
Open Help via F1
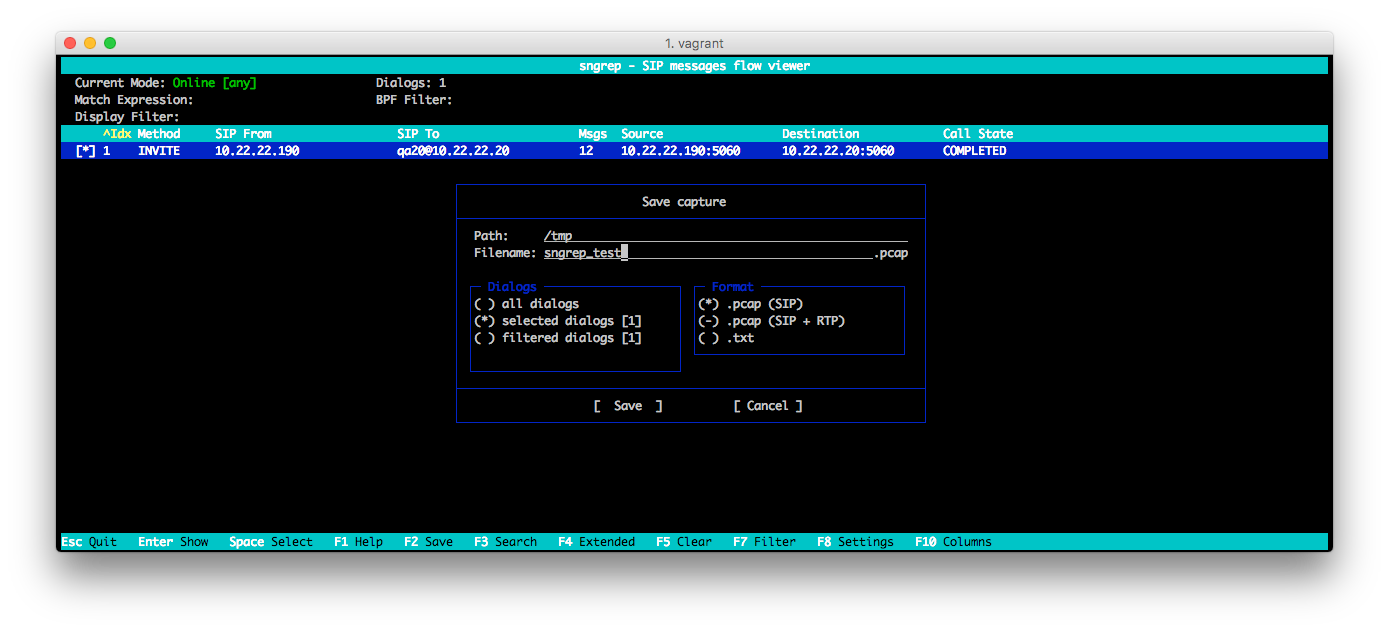[358, 541]
